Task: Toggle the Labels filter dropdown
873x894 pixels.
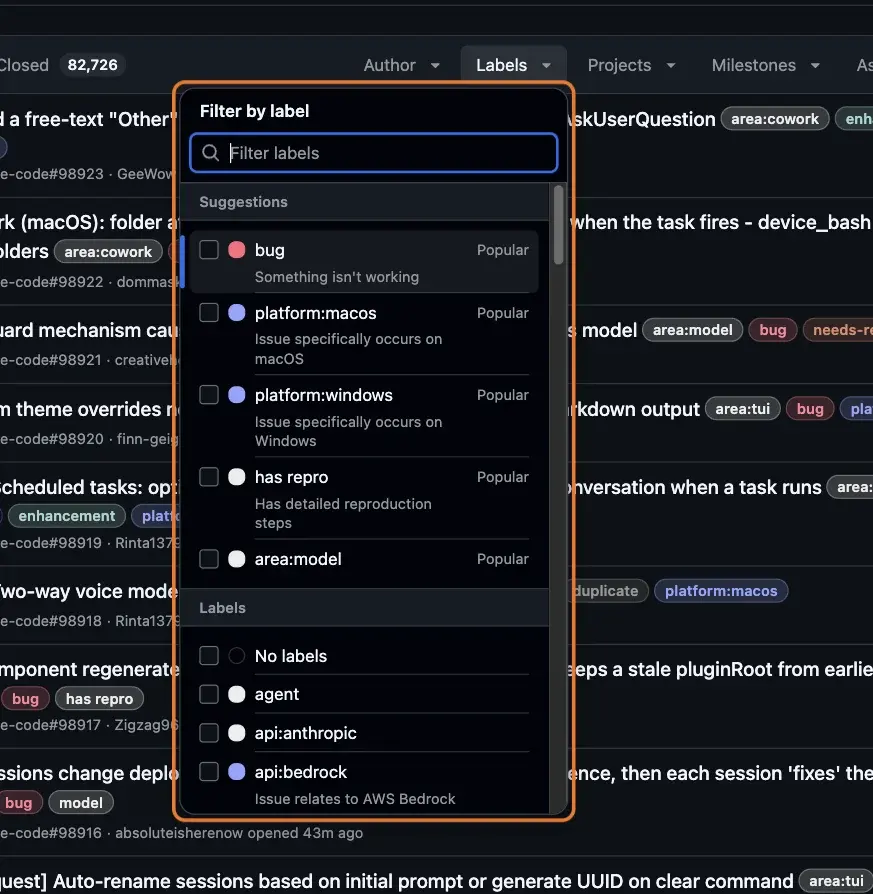Action: pyautogui.click(x=513, y=65)
